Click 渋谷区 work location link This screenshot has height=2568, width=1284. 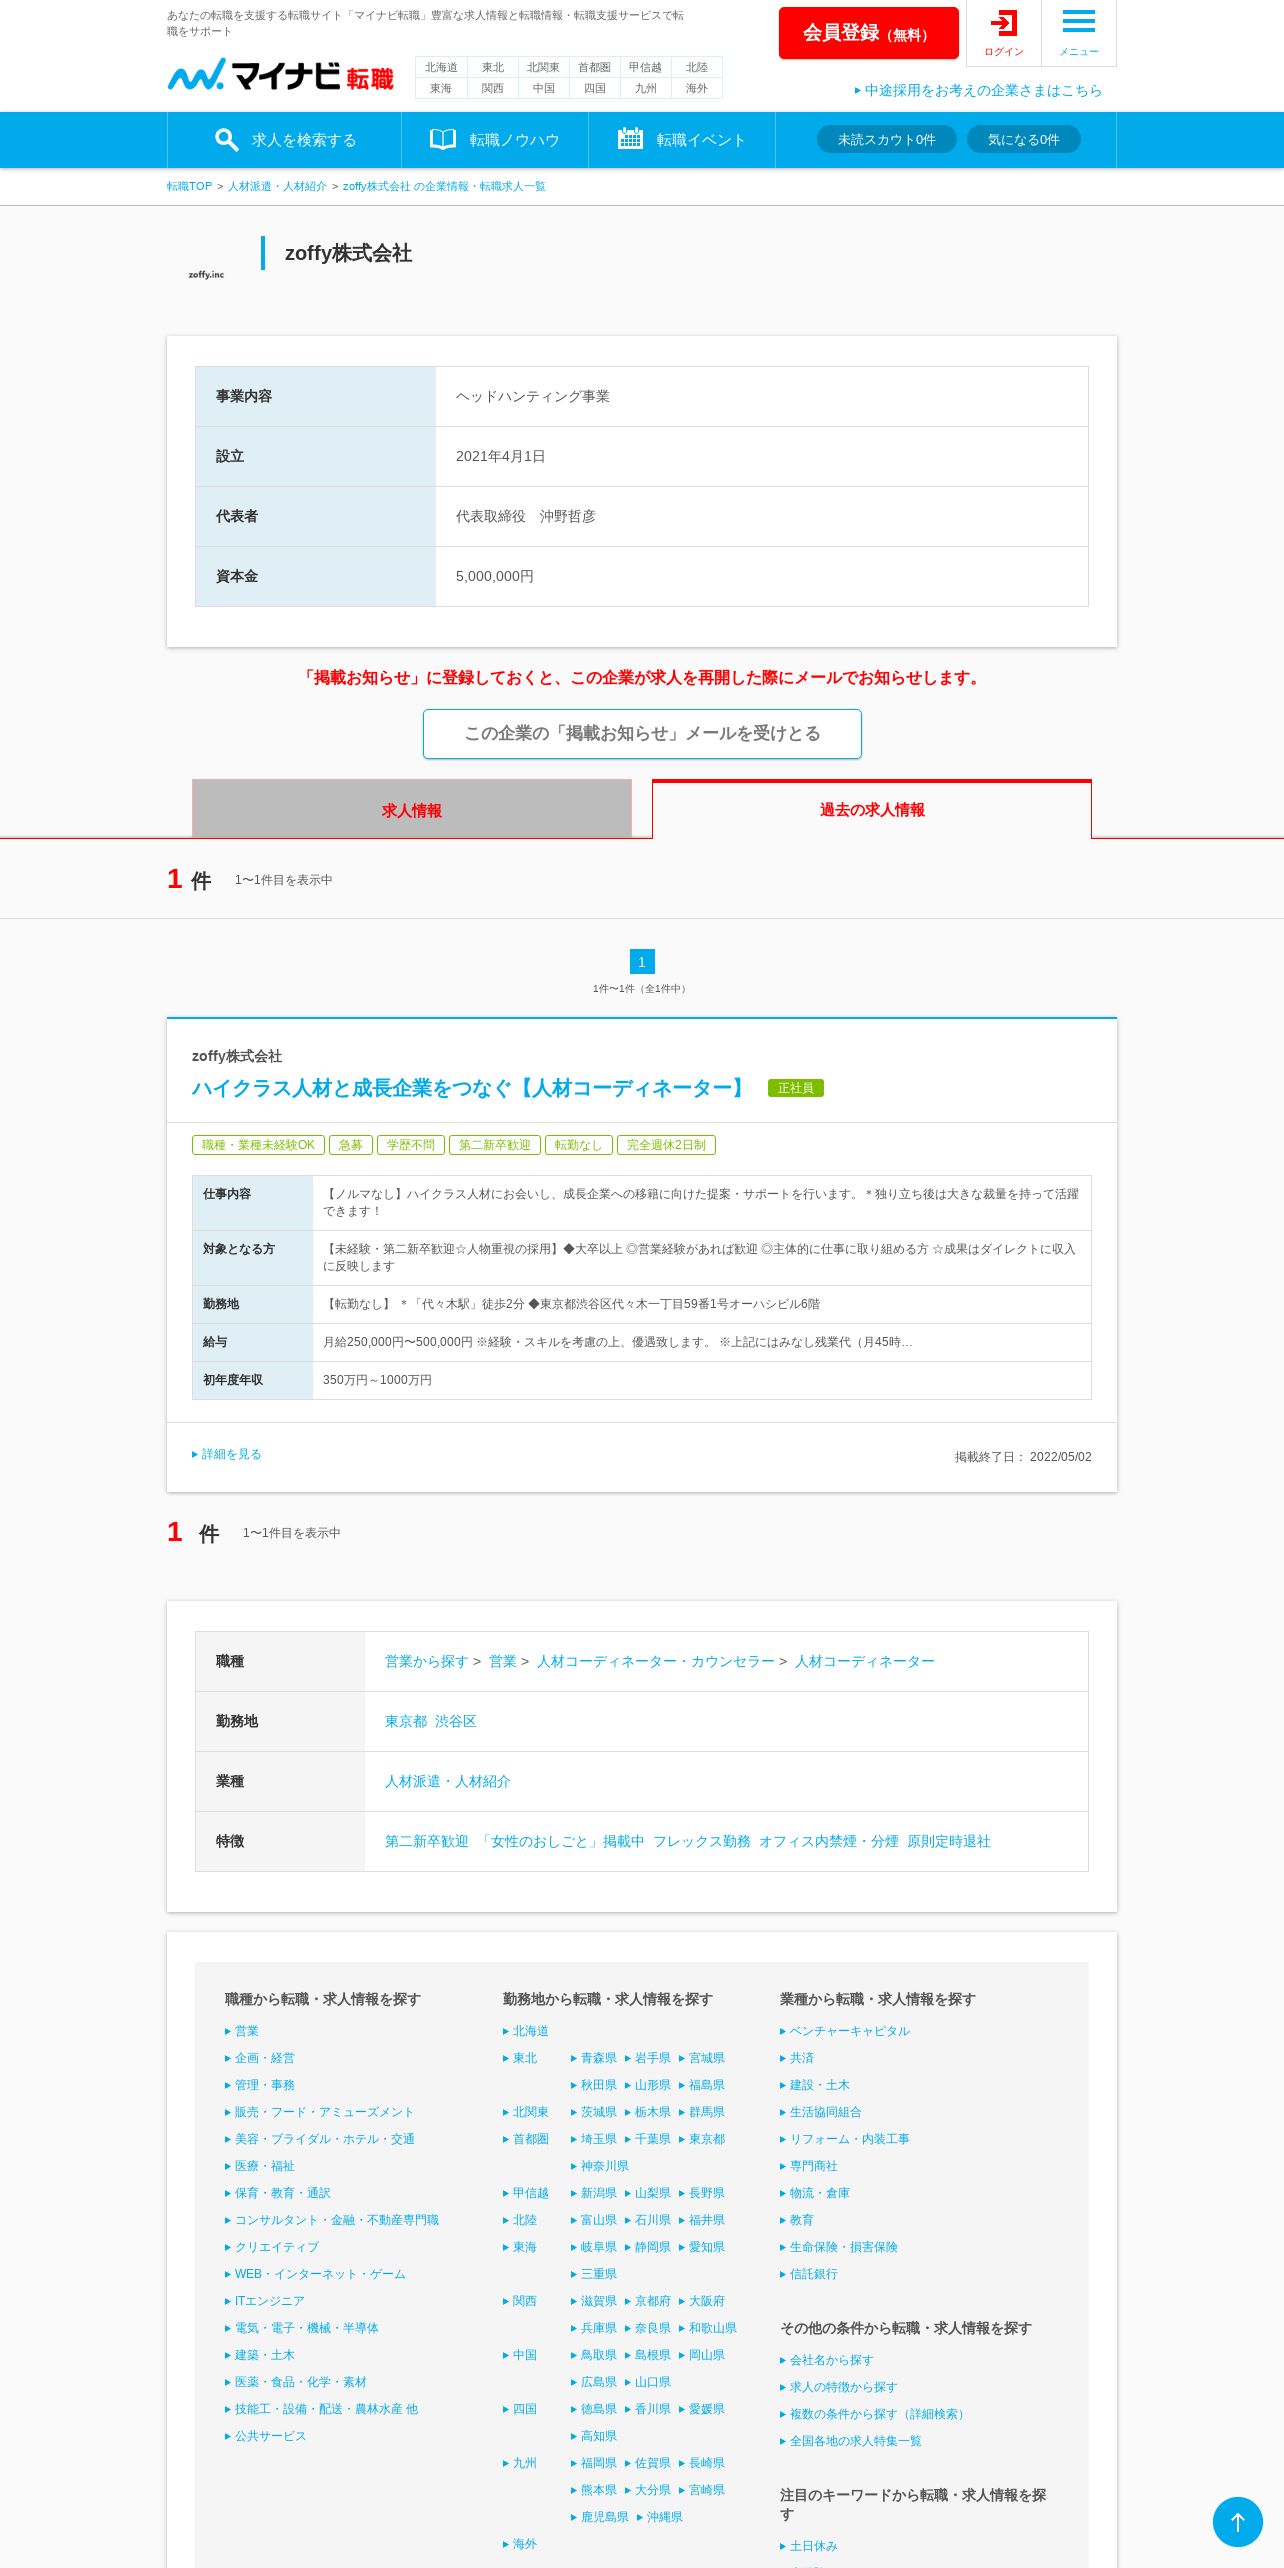click(456, 1721)
